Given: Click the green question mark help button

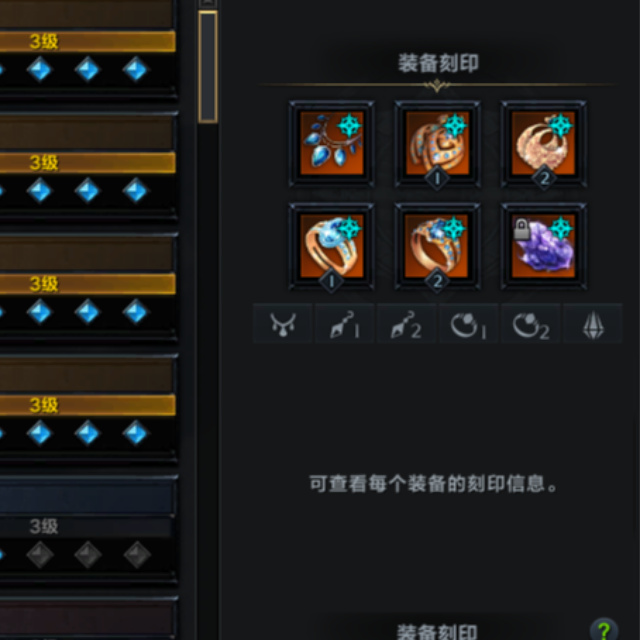Looking at the screenshot, I should coord(603,629).
